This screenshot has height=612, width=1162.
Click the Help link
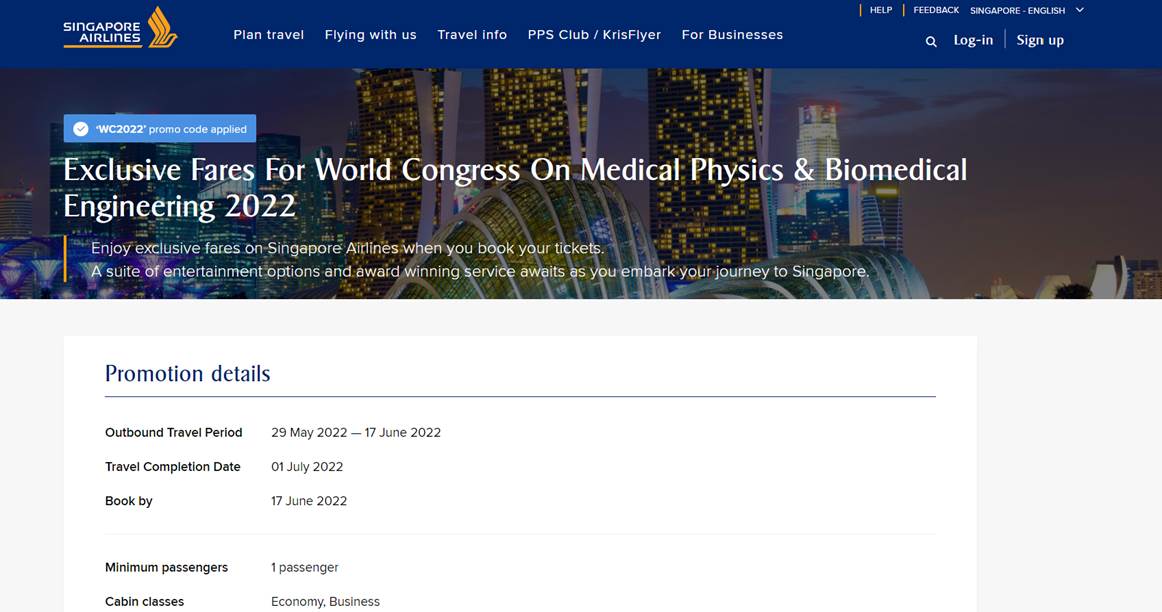click(x=880, y=10)
